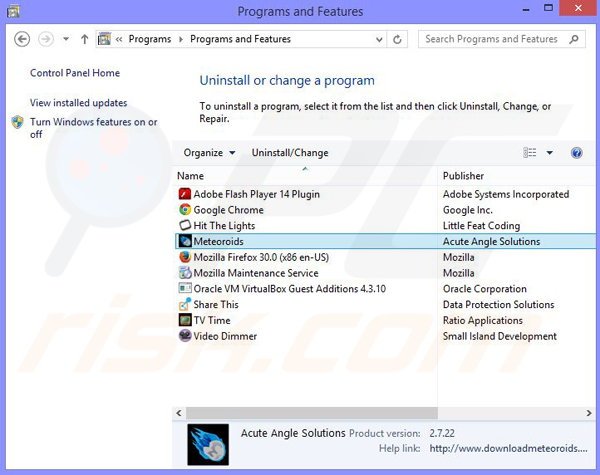
Task: Click the Forward navigation arrow
Action: pyautogui.click(x=46, y=39)
